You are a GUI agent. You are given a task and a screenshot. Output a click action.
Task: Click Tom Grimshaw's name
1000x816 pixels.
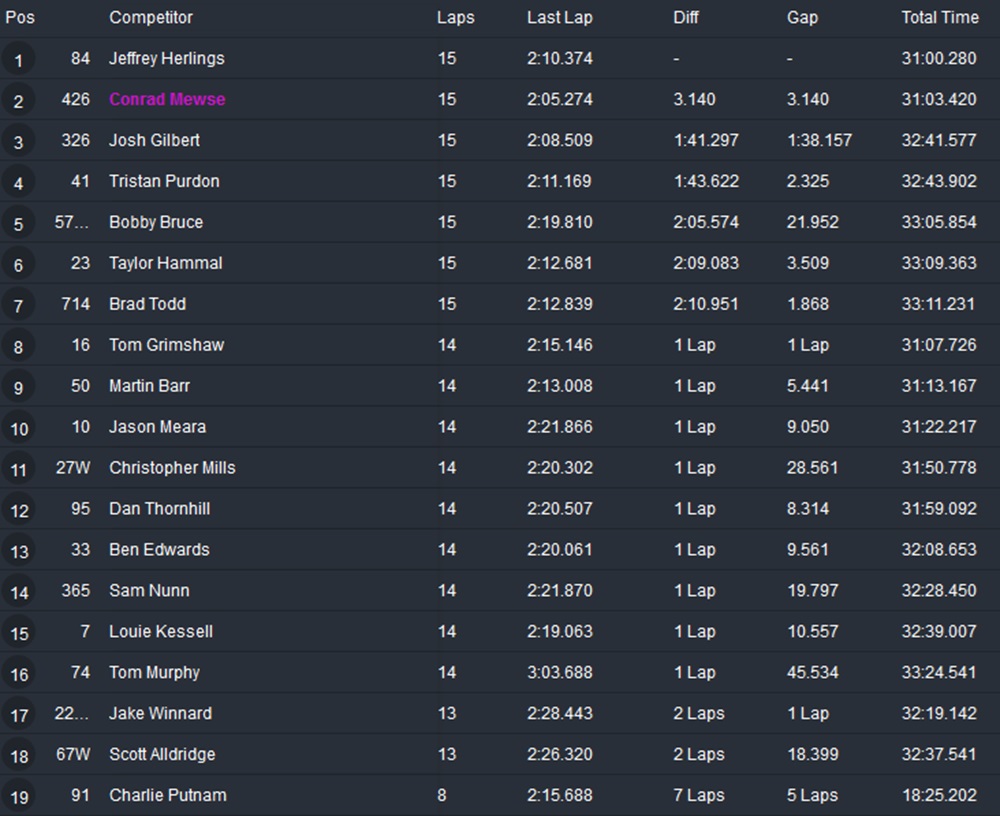tap(166, 345)
